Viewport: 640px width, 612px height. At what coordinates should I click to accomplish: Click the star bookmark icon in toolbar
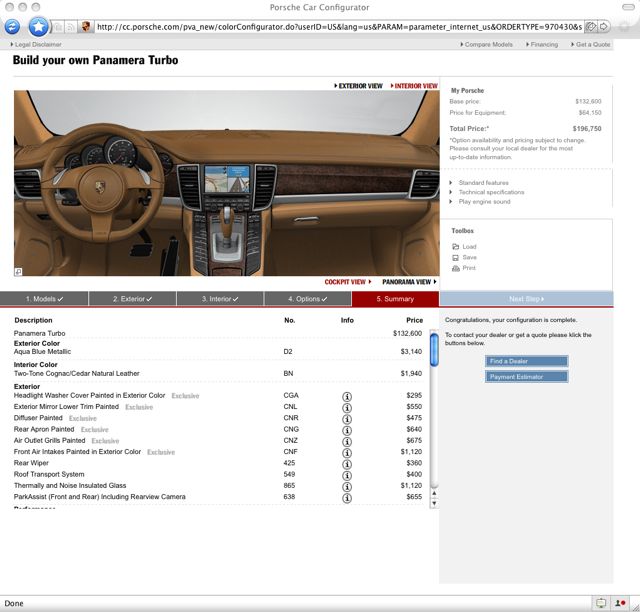(x=38, y=27)
